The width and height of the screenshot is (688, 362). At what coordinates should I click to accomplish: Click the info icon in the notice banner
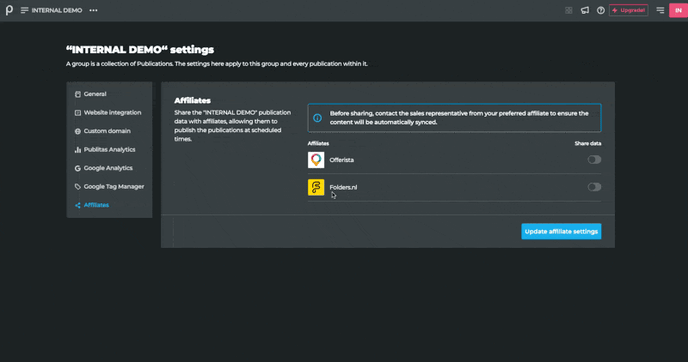pos(317,118)
